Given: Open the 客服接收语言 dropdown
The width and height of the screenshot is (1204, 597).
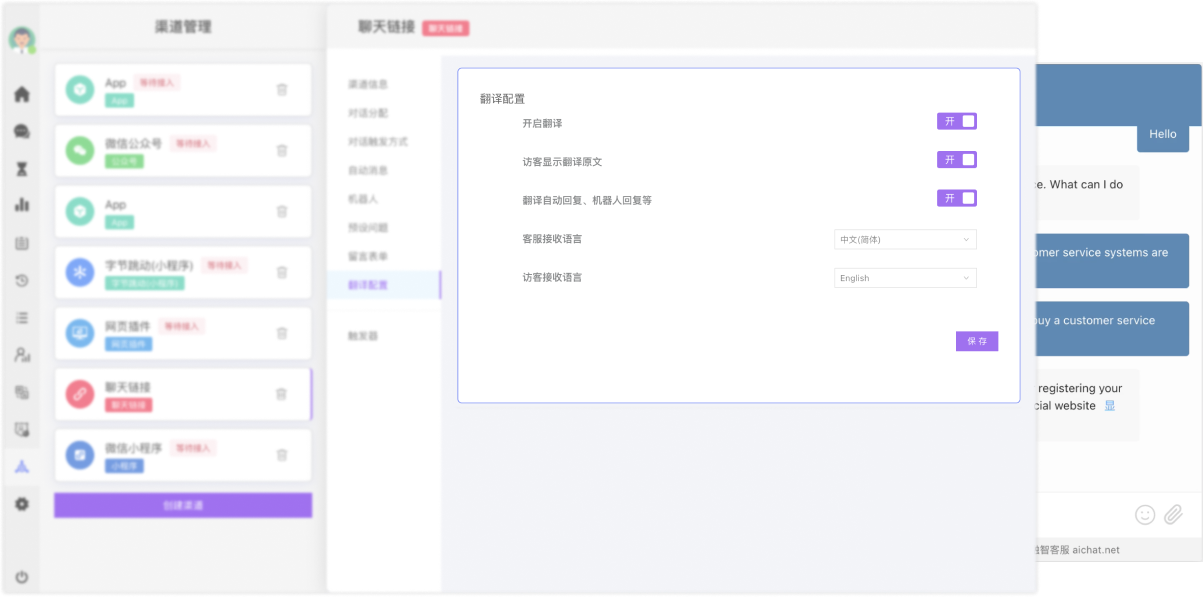Looking at the screenshot, I should coord(905,240).
